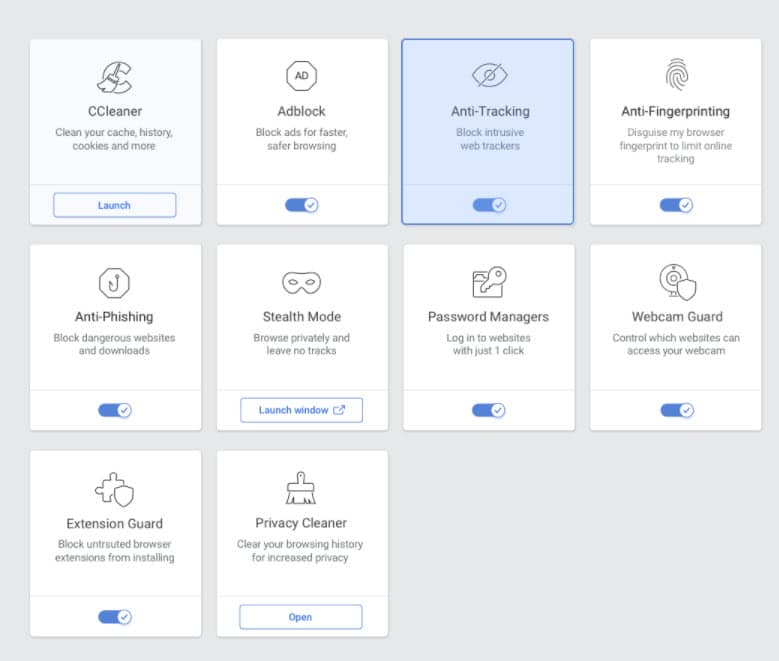Switch off the Anti-Phishing toggle
This screenshot has height=661, width=779.
point(115,410)
